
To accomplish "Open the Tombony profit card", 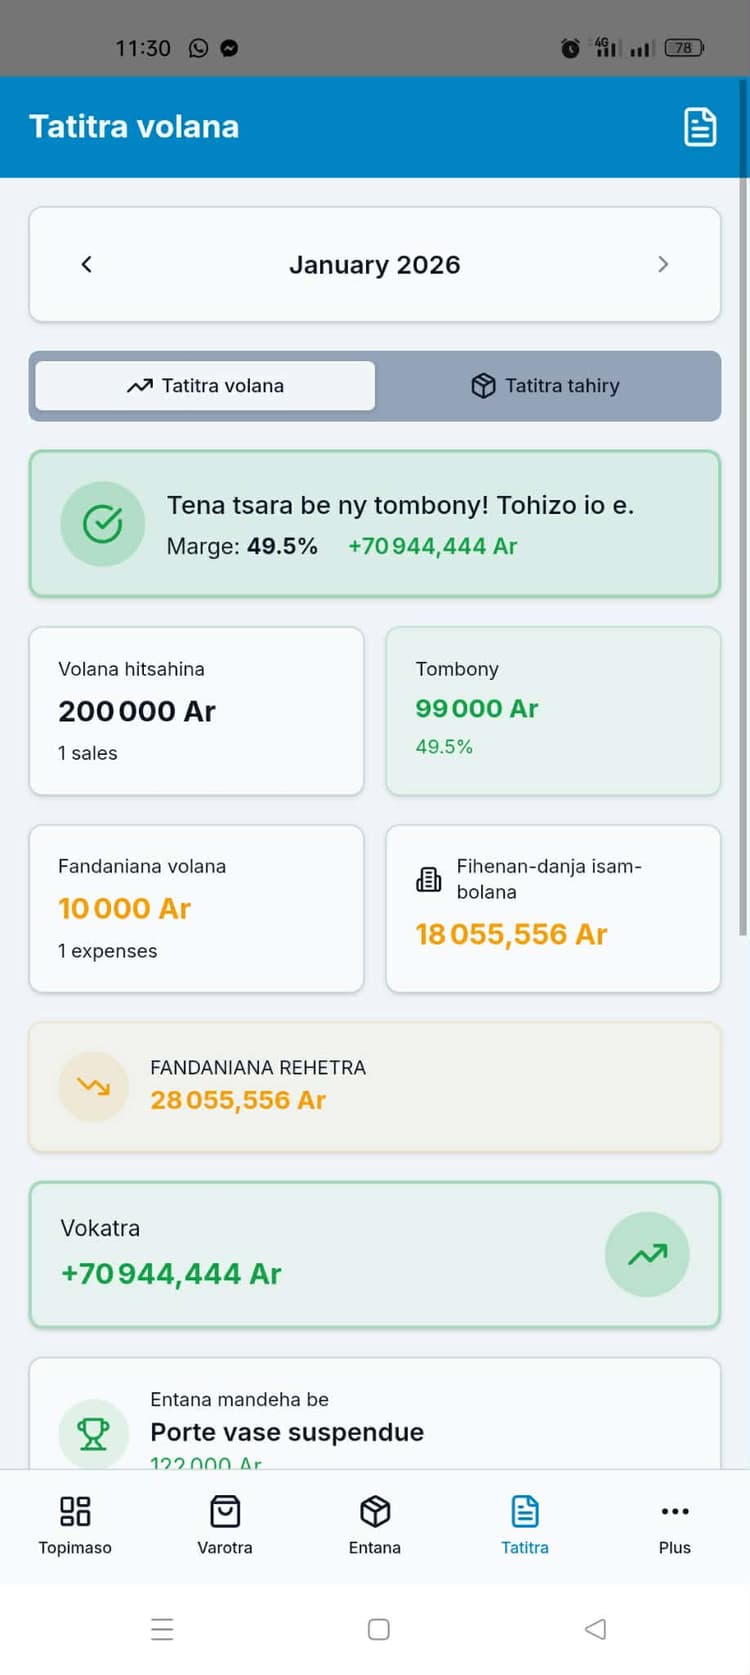I will tap(553, 711).
